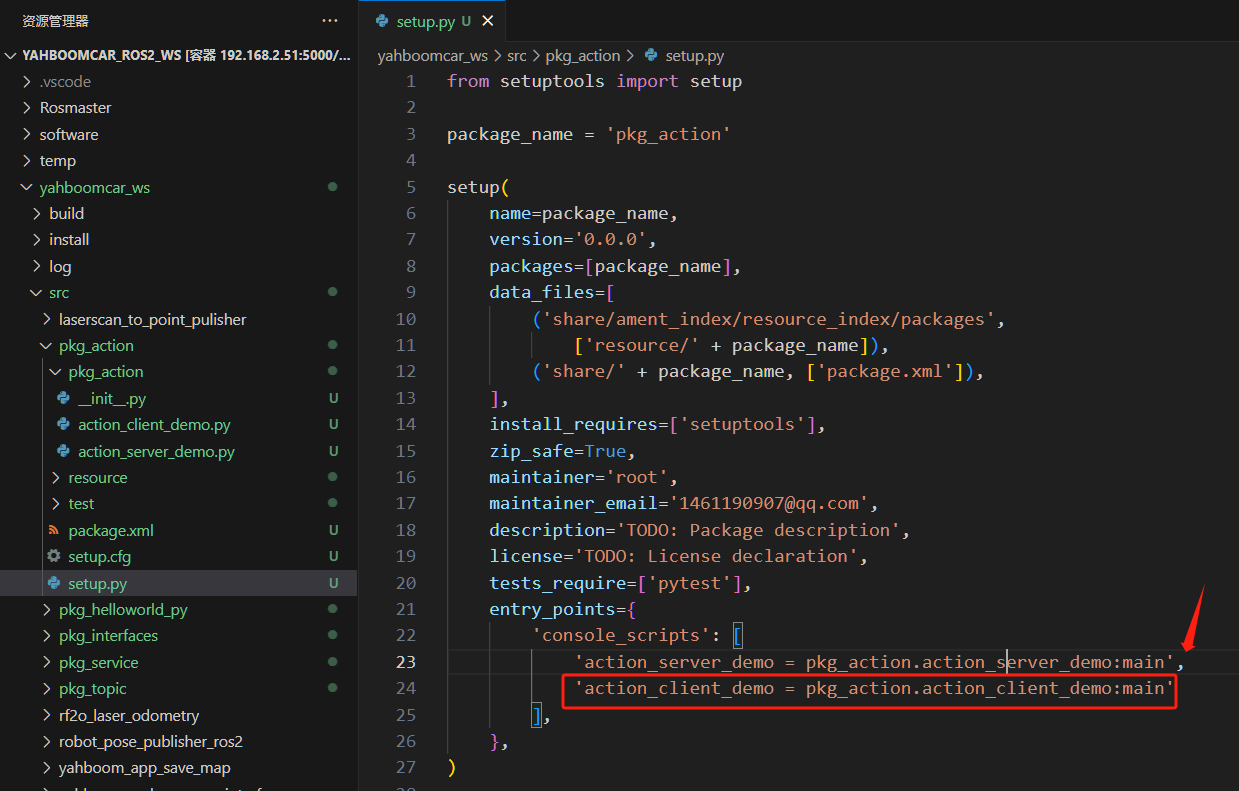Viewport: 1239px width, 791px height.
Task: Click the Python icon beside action_client_demo.py
Action: (63, 425)
